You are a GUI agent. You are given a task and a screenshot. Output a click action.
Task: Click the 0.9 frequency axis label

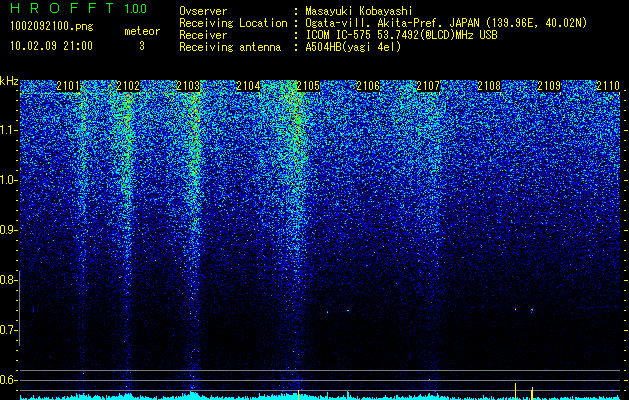click(x=9, y=230)
